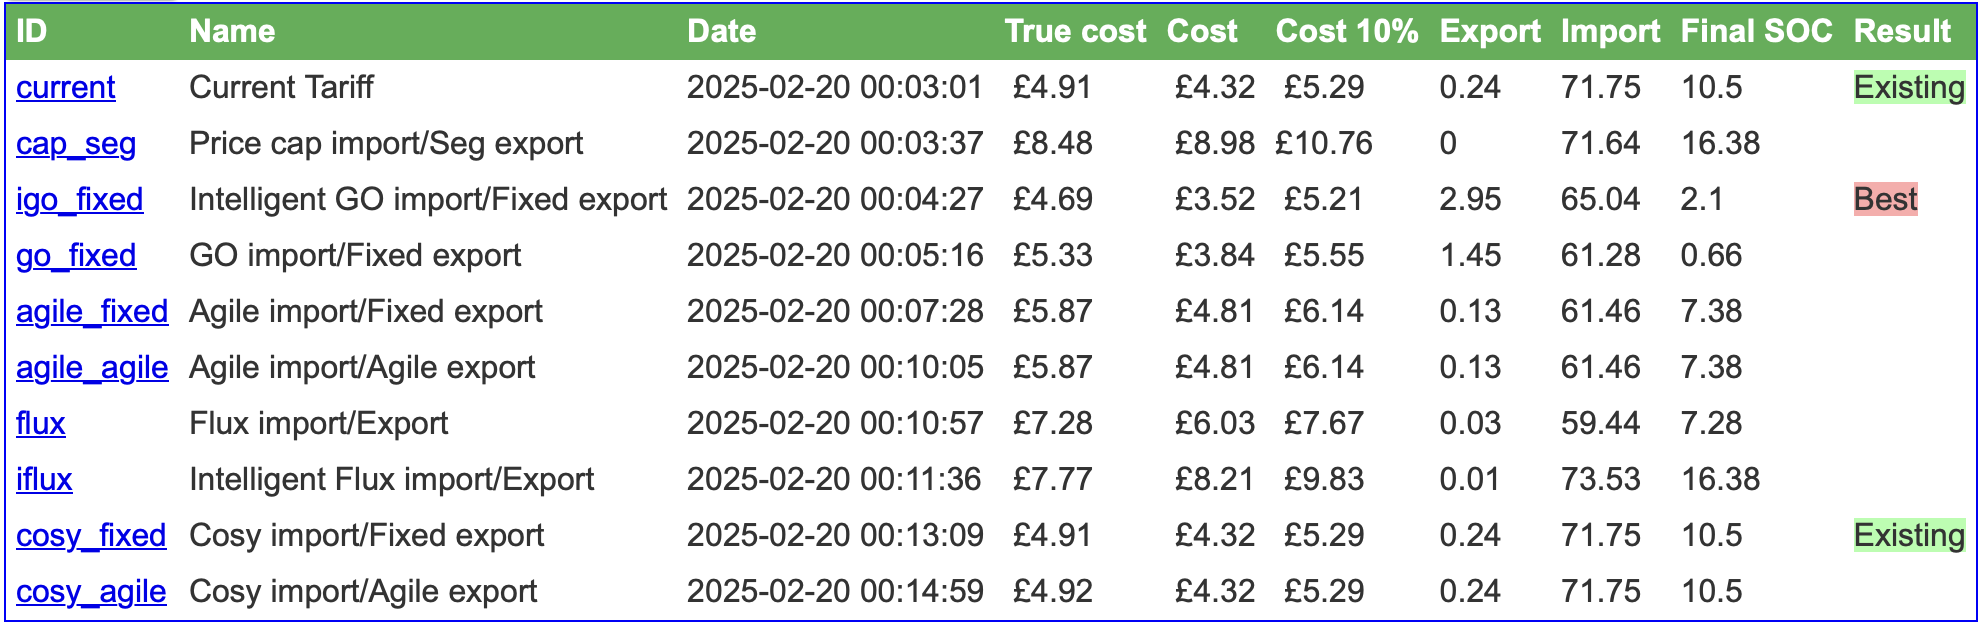Select the £10.76 Cost 10% cell

pos(1323,144)
